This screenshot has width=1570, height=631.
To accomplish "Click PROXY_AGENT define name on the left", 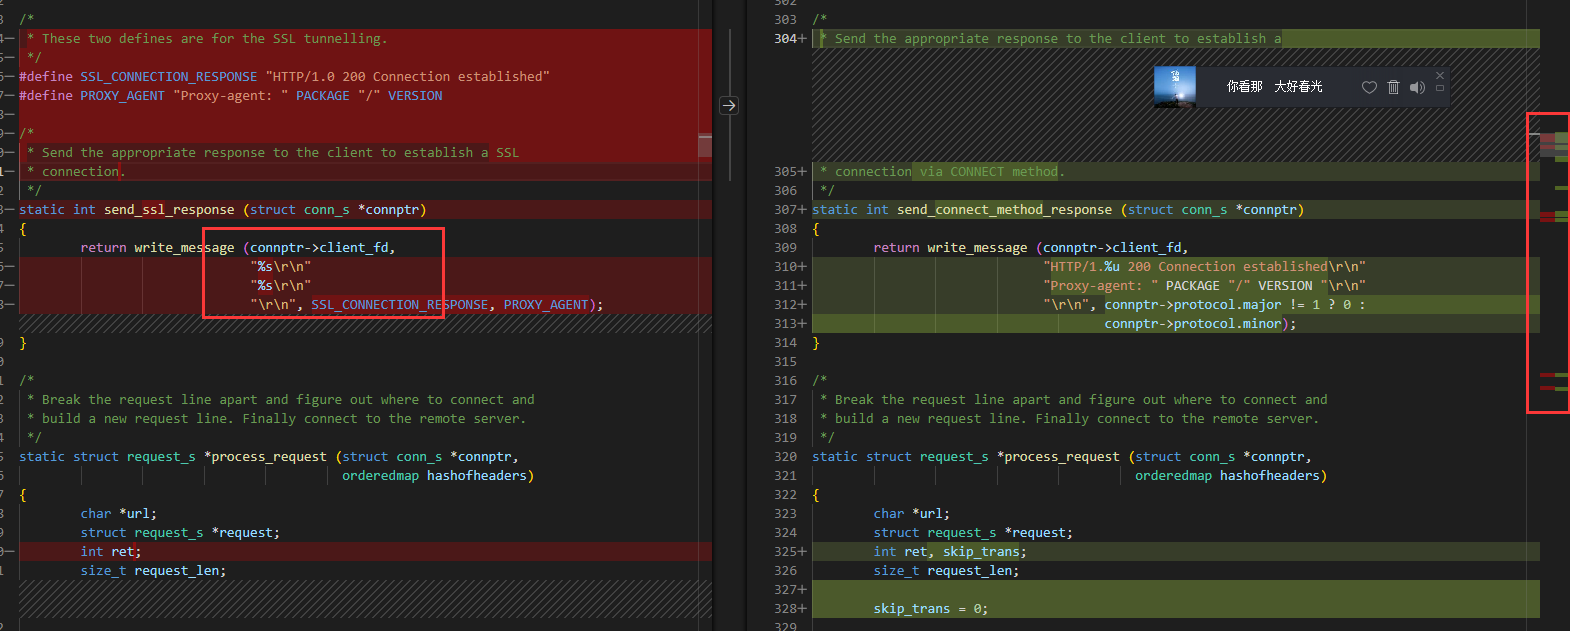I will (122, 96).
